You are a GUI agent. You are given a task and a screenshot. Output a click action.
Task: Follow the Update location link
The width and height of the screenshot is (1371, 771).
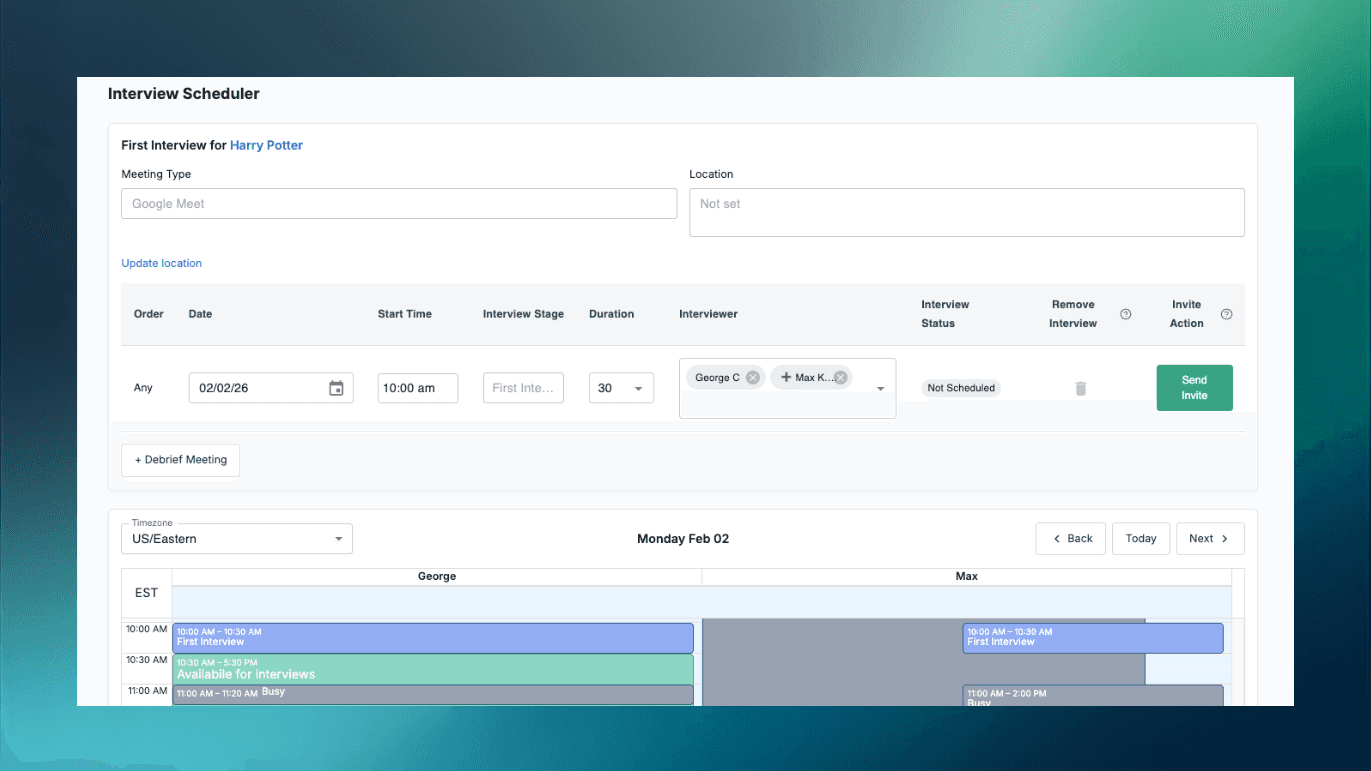162,263
